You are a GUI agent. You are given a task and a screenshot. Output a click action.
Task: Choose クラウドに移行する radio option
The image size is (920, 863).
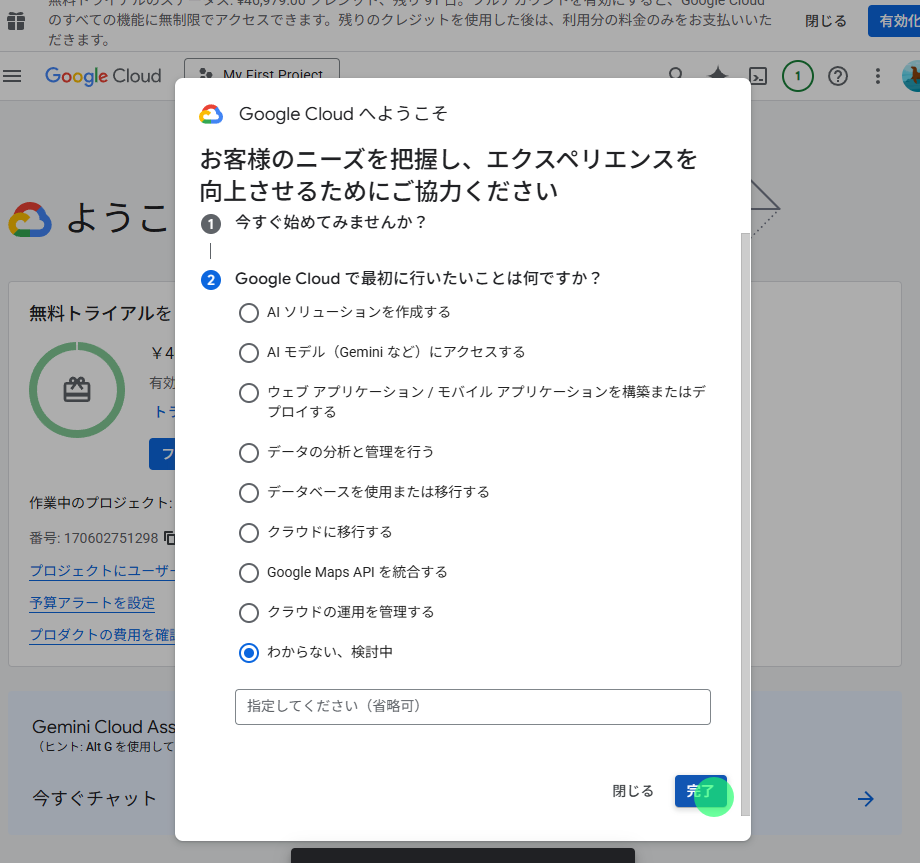click(x=249, y=533)
